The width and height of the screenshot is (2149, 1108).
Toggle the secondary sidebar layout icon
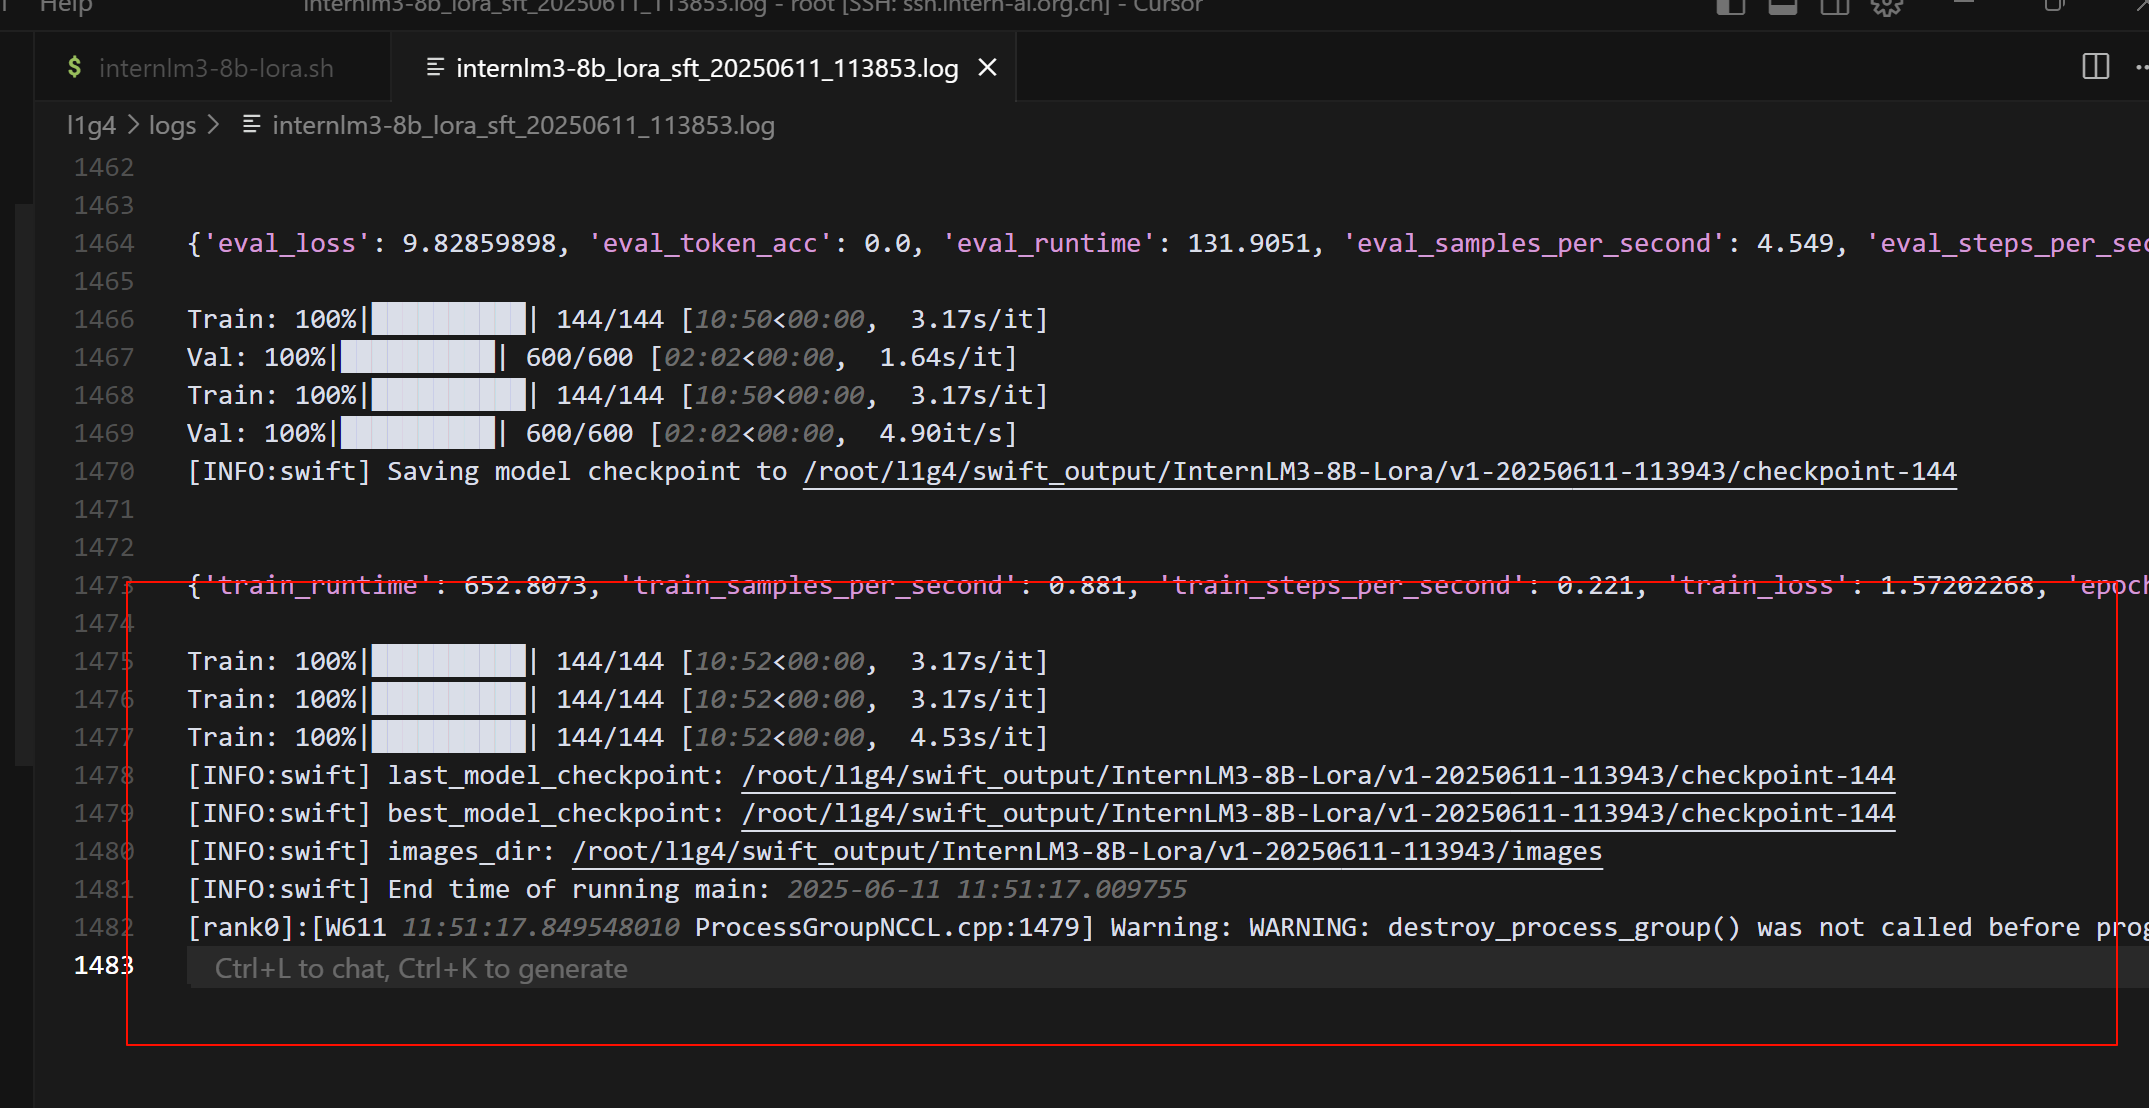coord(1834,7)
